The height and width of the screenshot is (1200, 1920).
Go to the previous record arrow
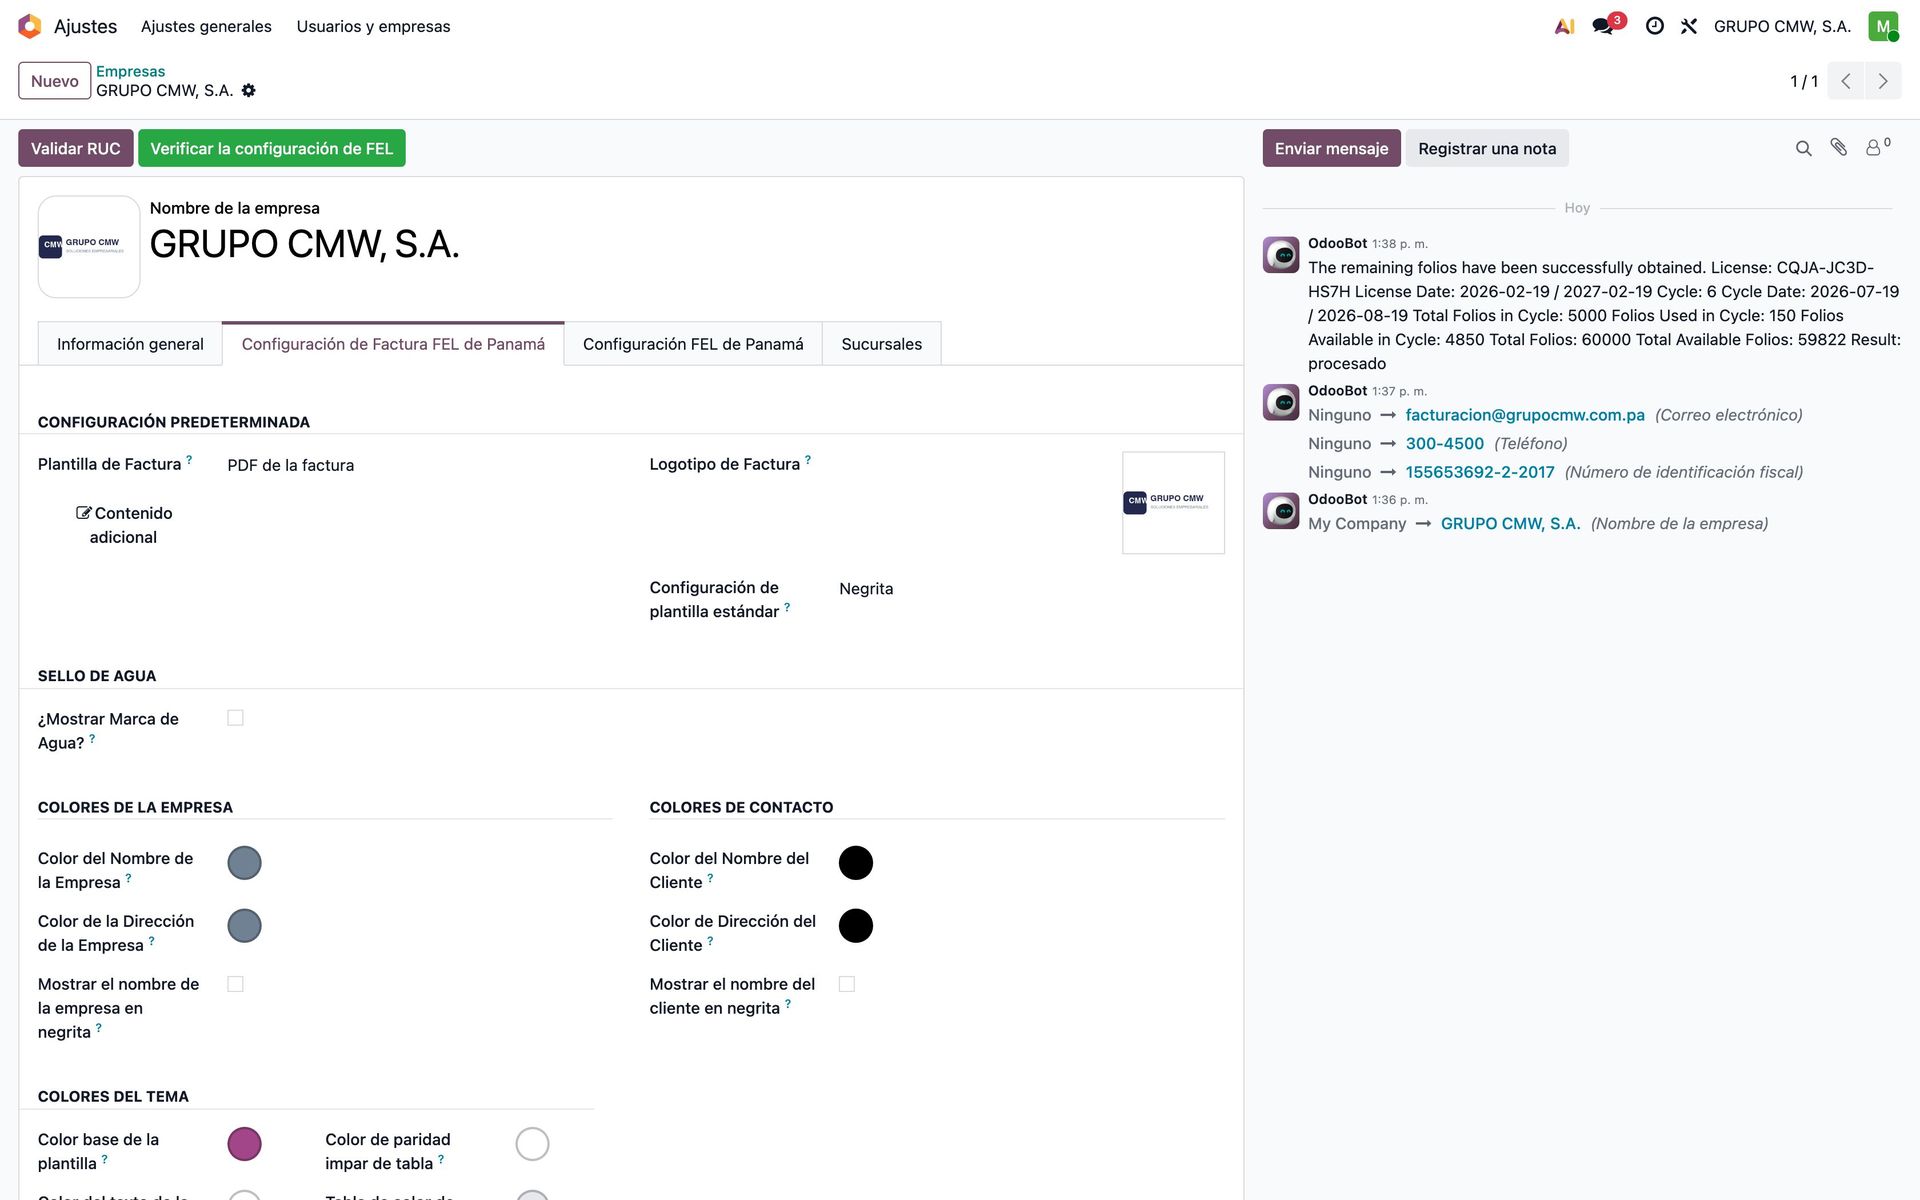click(x=1846, y=81)
